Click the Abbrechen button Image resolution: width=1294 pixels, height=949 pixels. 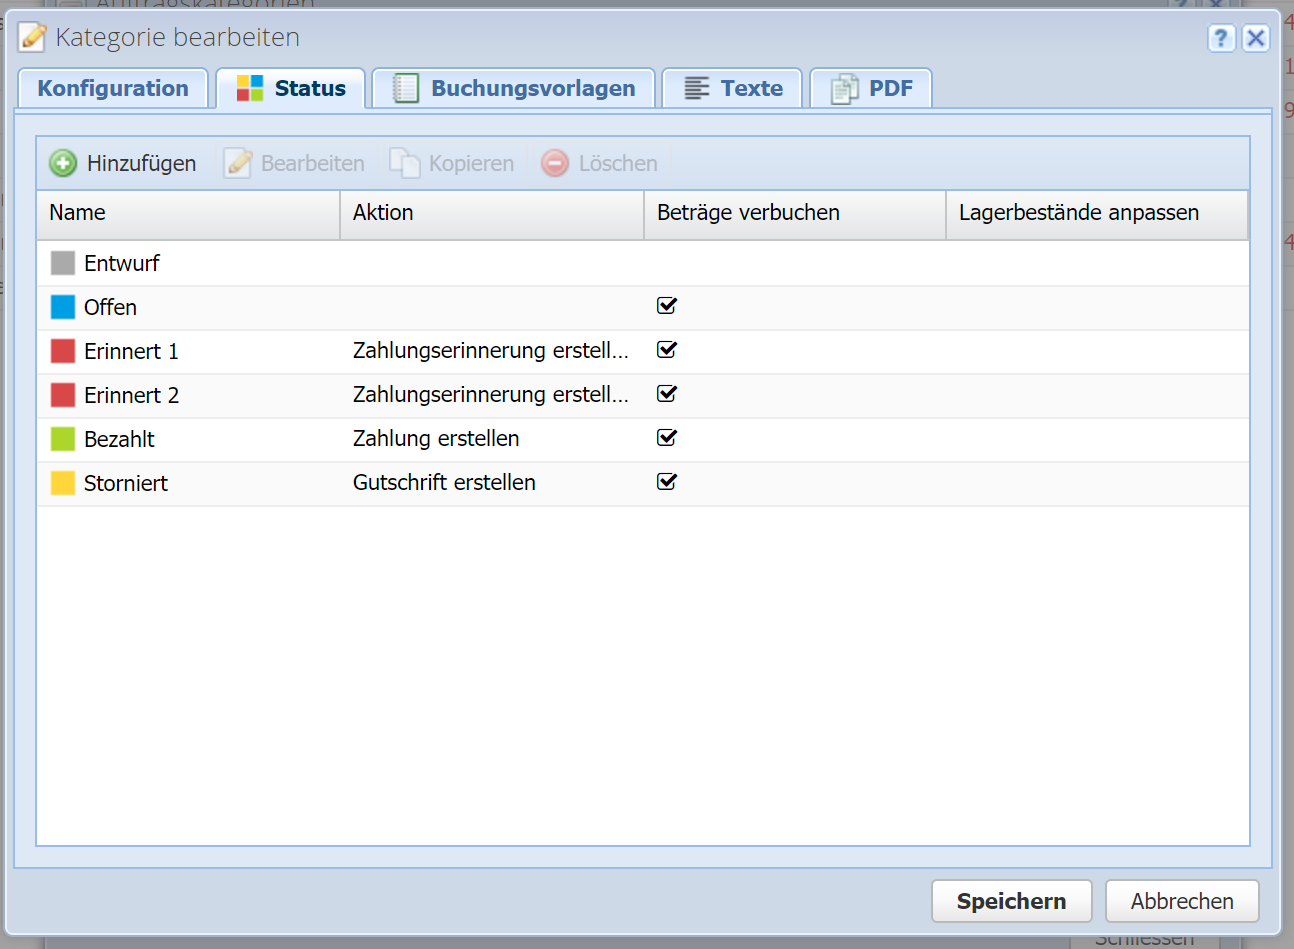click(x=1181, y=901)
